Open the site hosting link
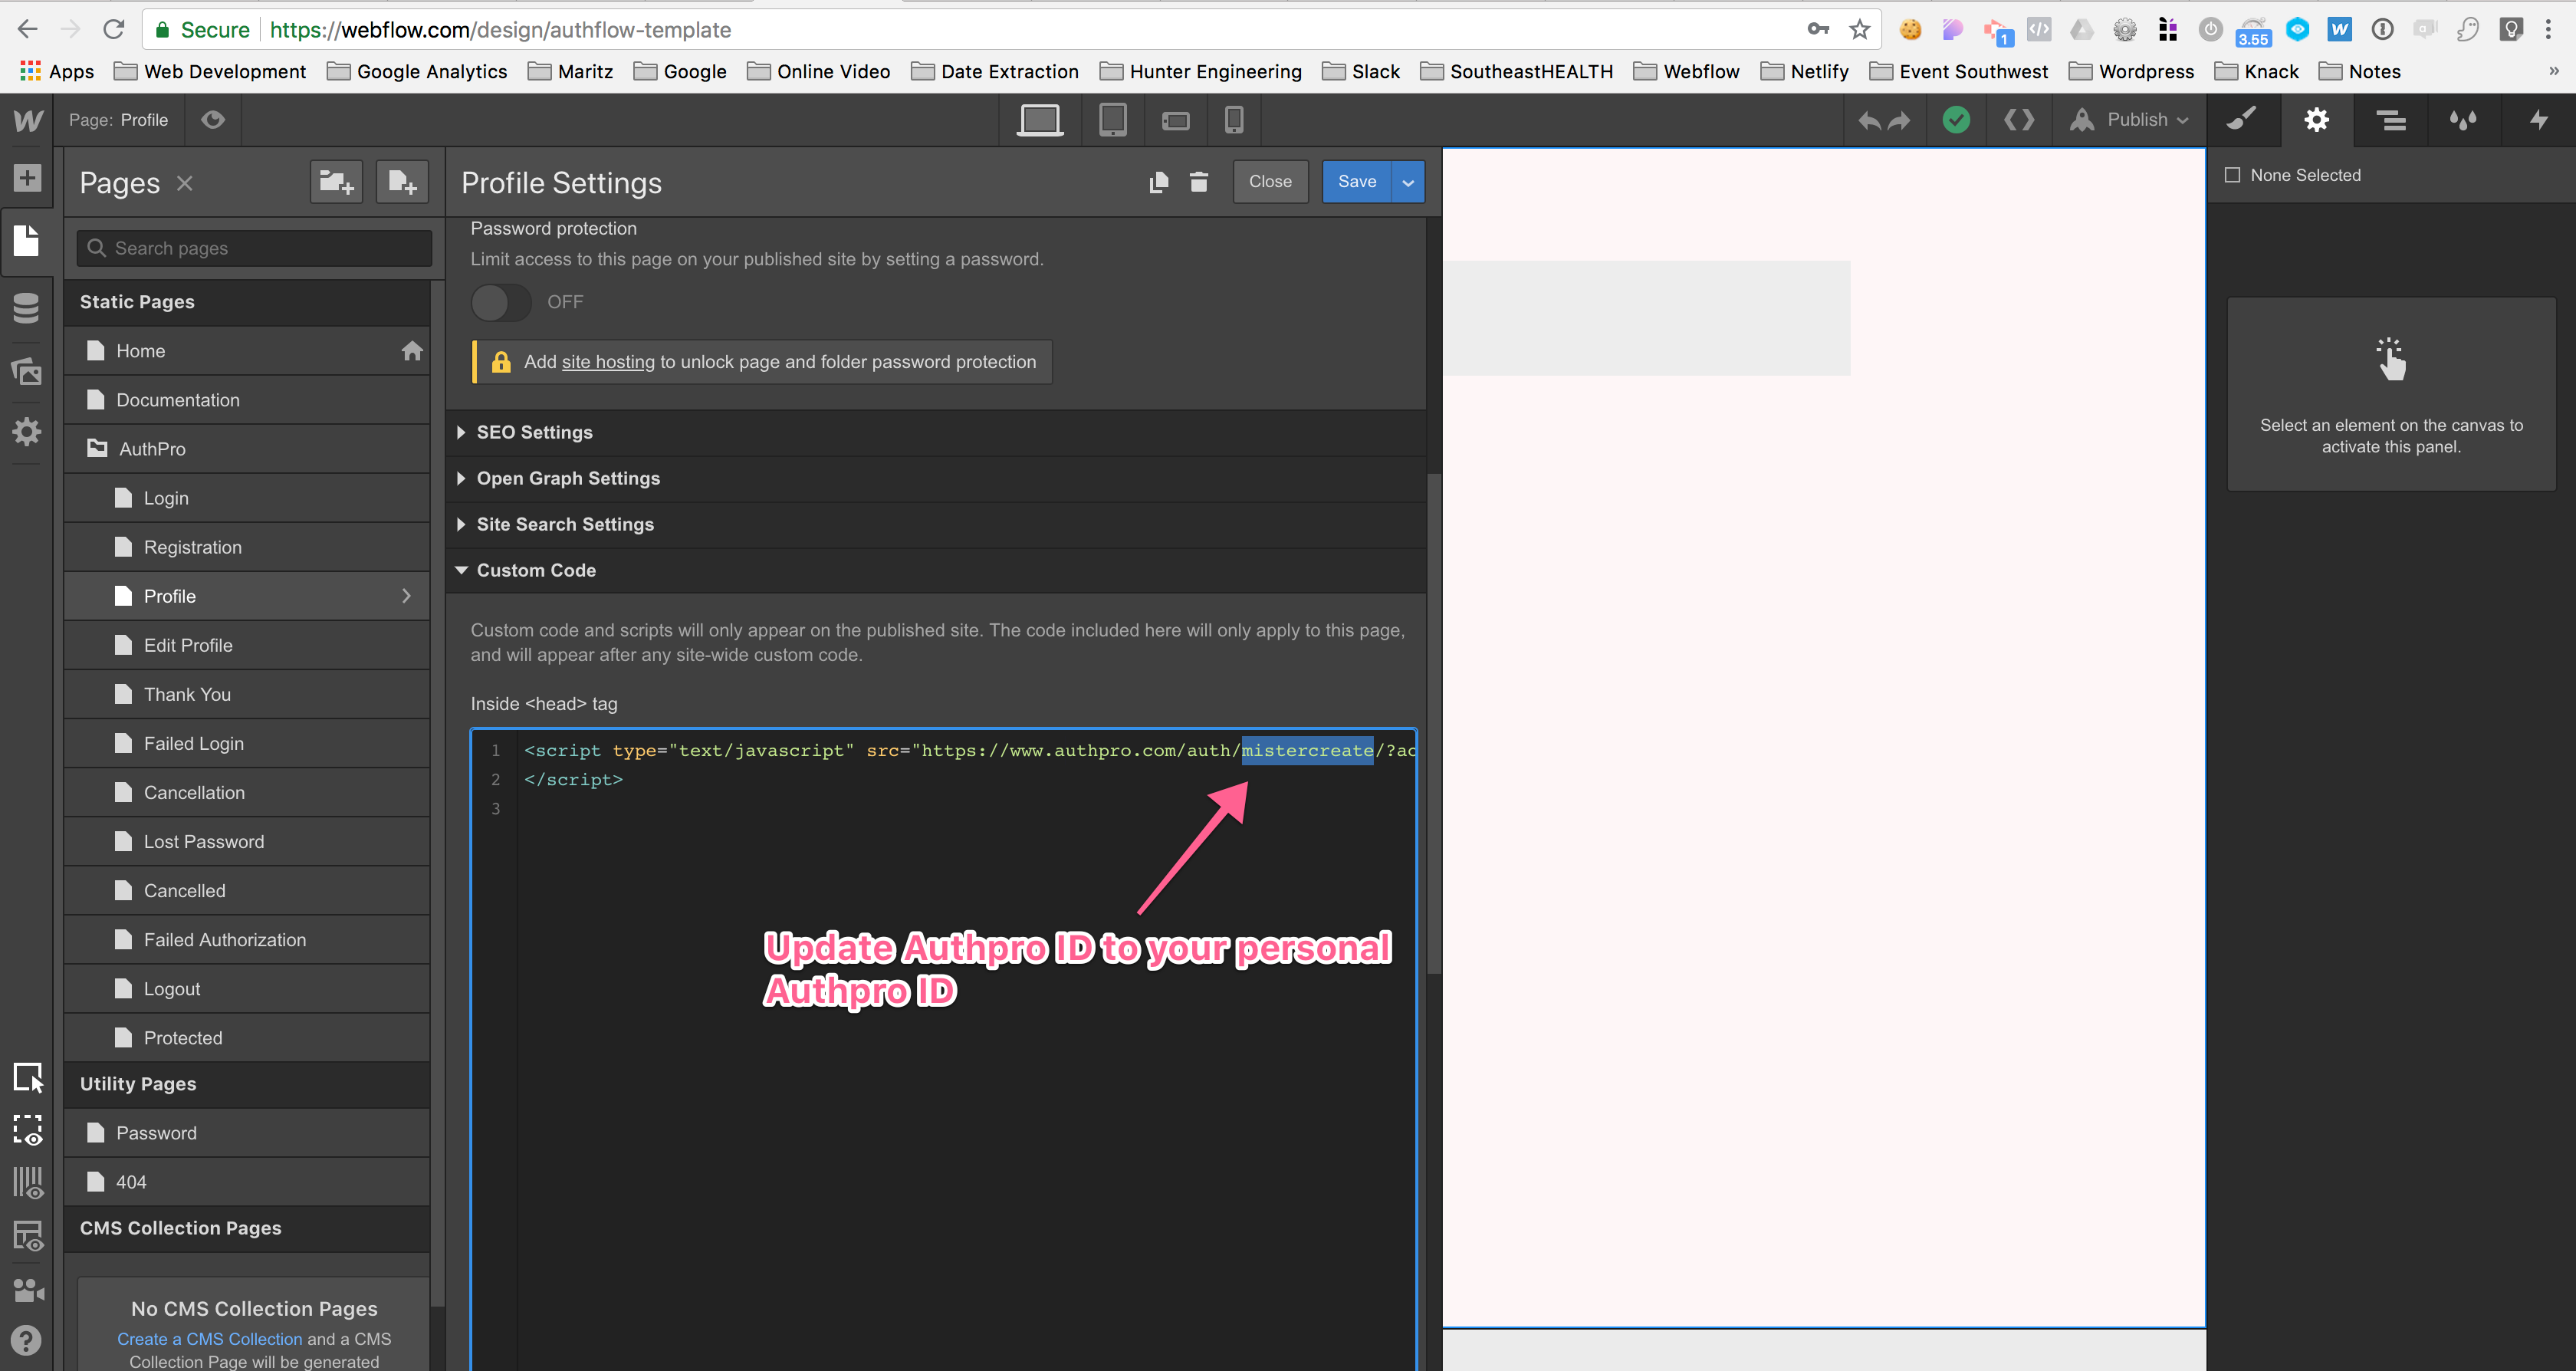This screenshot has height=1371, width=2576. click(x=608, y=362)
